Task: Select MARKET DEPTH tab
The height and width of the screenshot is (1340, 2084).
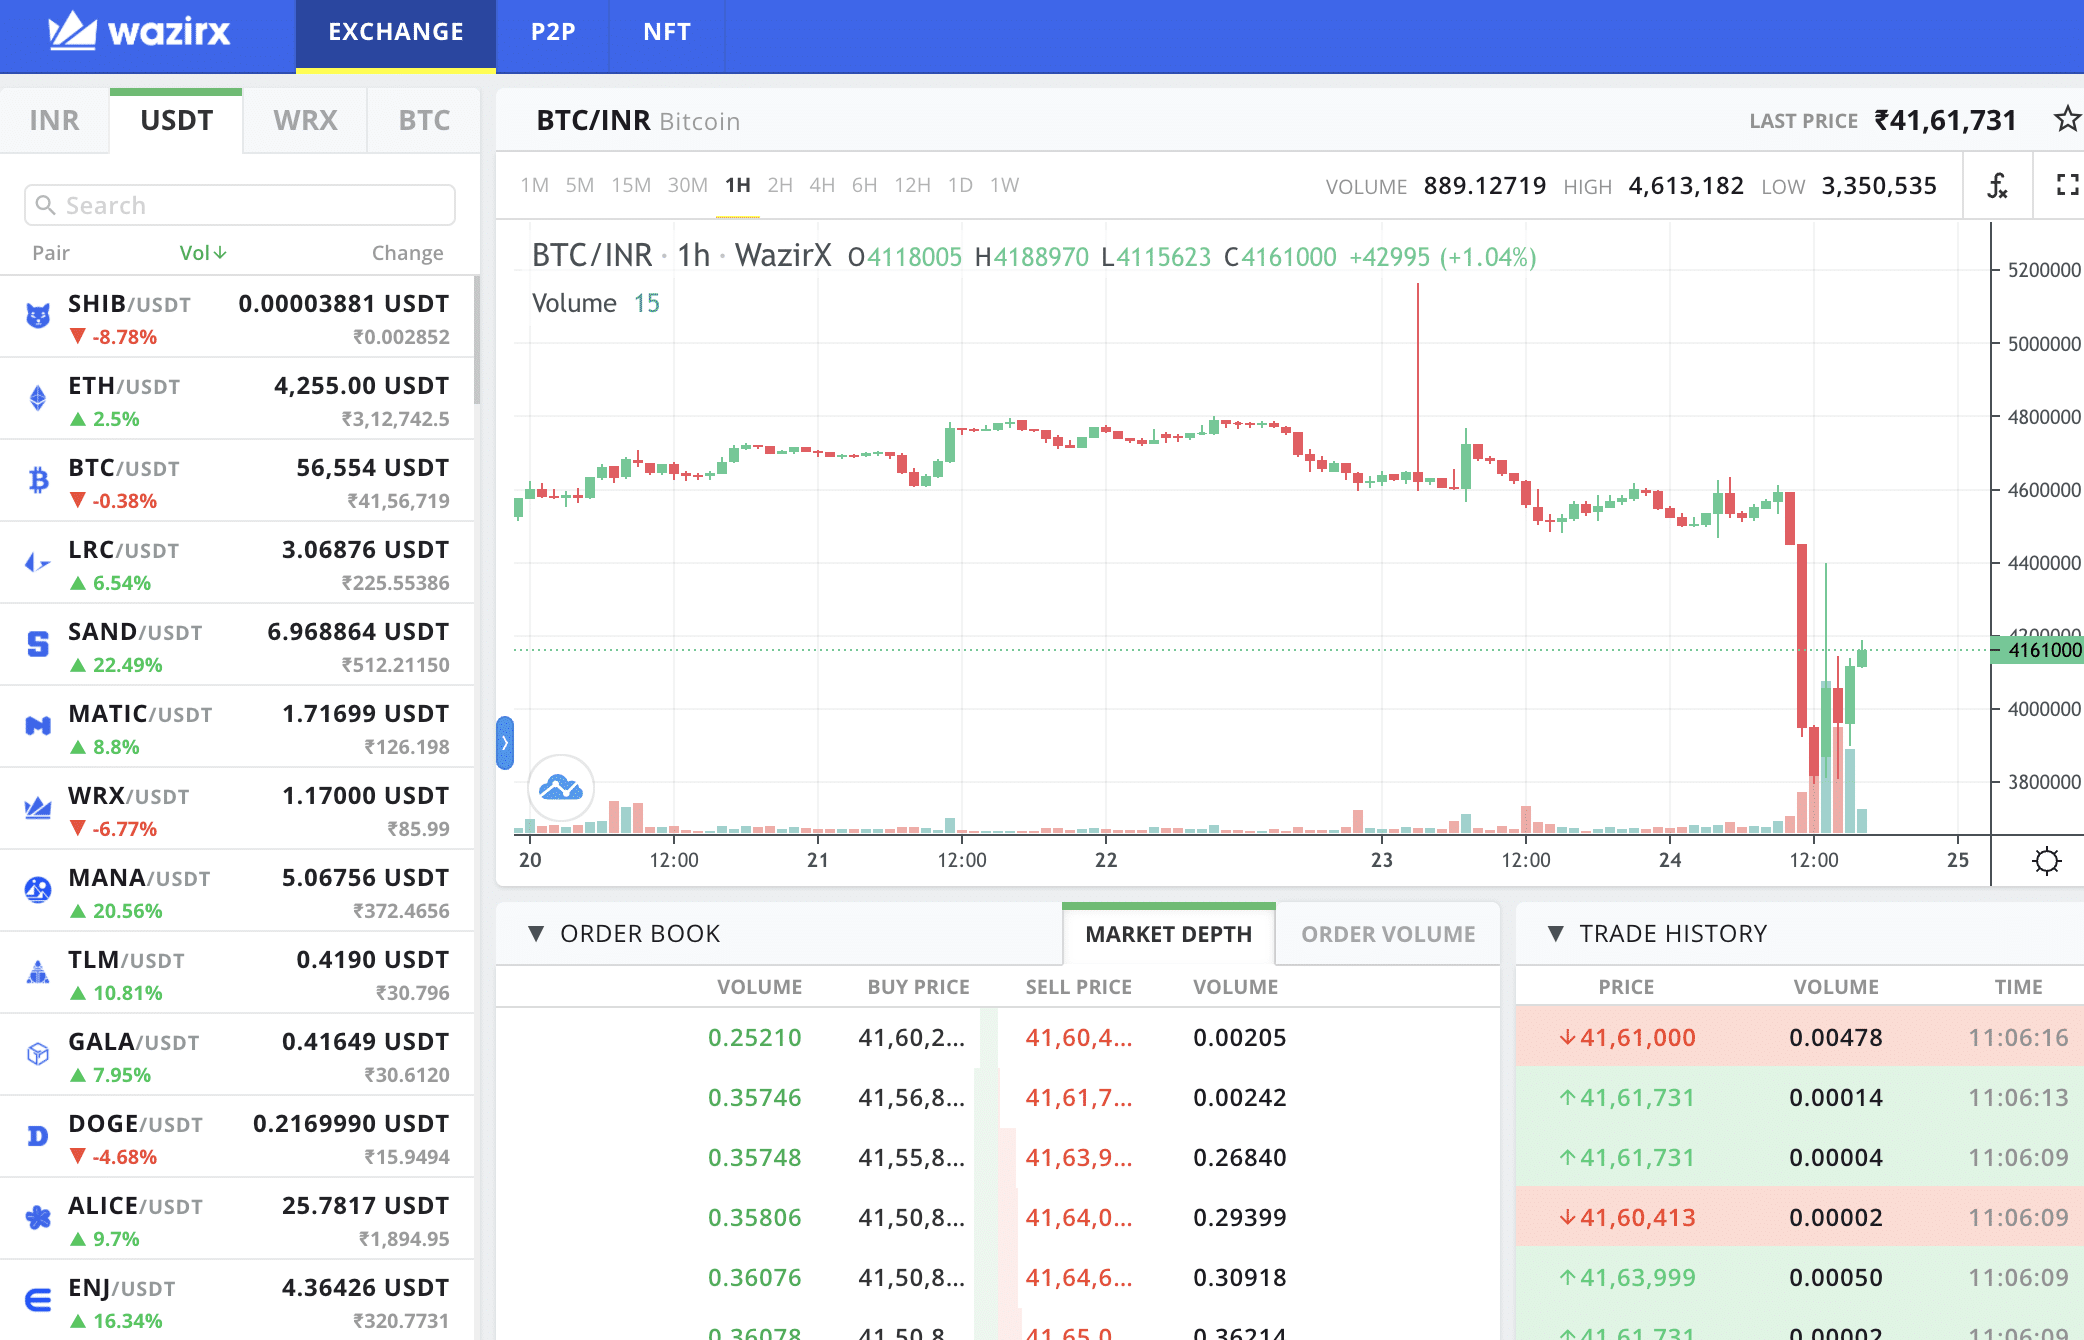Action: (1168, 934)
